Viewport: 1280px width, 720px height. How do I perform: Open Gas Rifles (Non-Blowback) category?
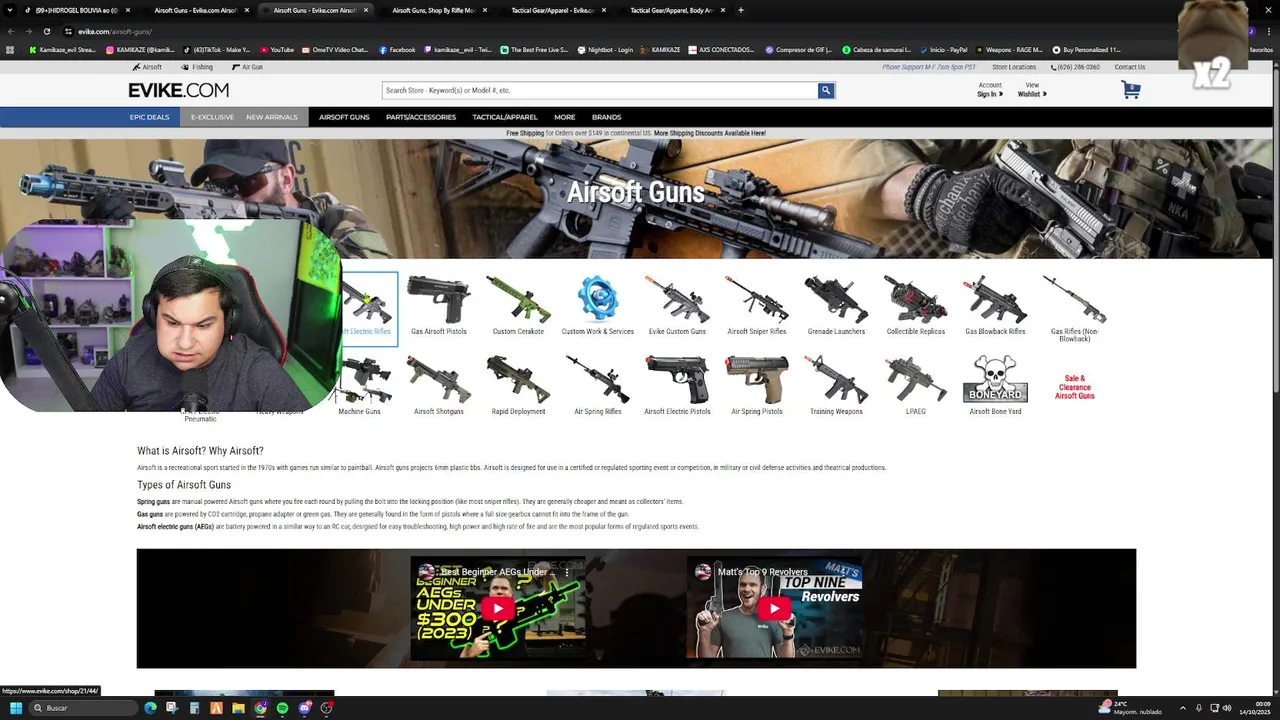[1075, 309]
